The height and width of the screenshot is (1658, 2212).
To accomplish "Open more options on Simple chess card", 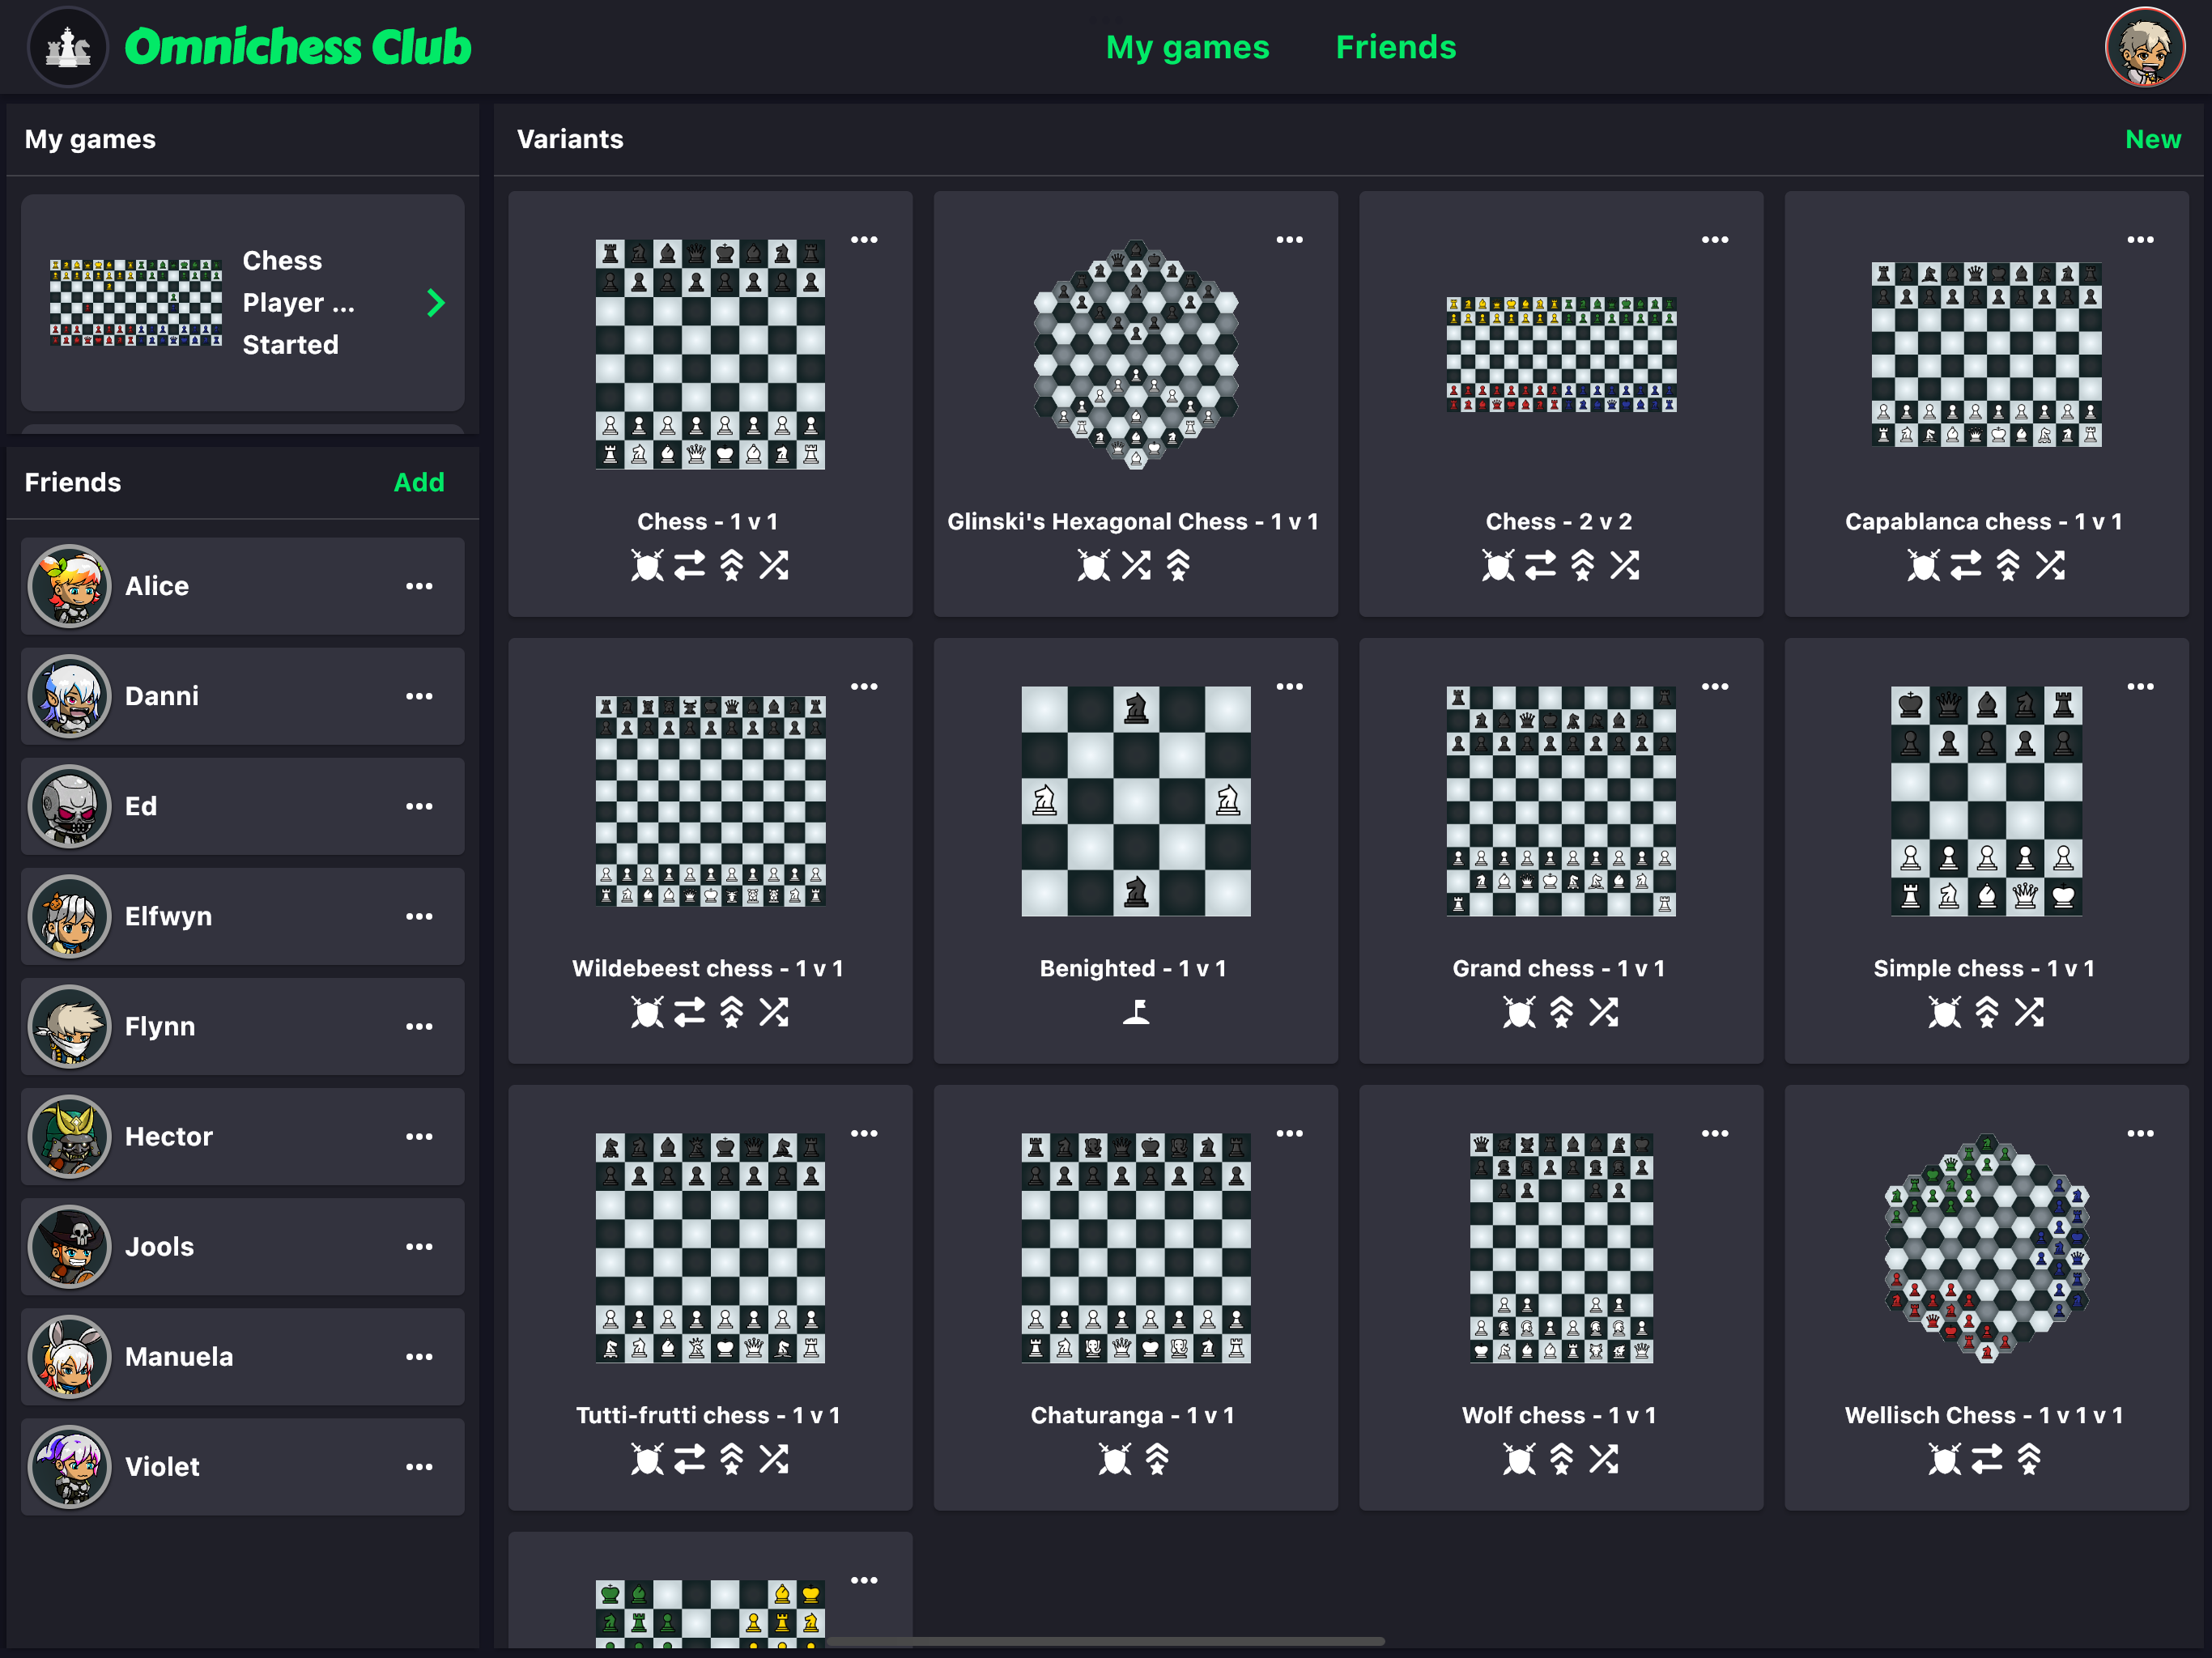I will pyautogui.click(x=2141, y=686).
